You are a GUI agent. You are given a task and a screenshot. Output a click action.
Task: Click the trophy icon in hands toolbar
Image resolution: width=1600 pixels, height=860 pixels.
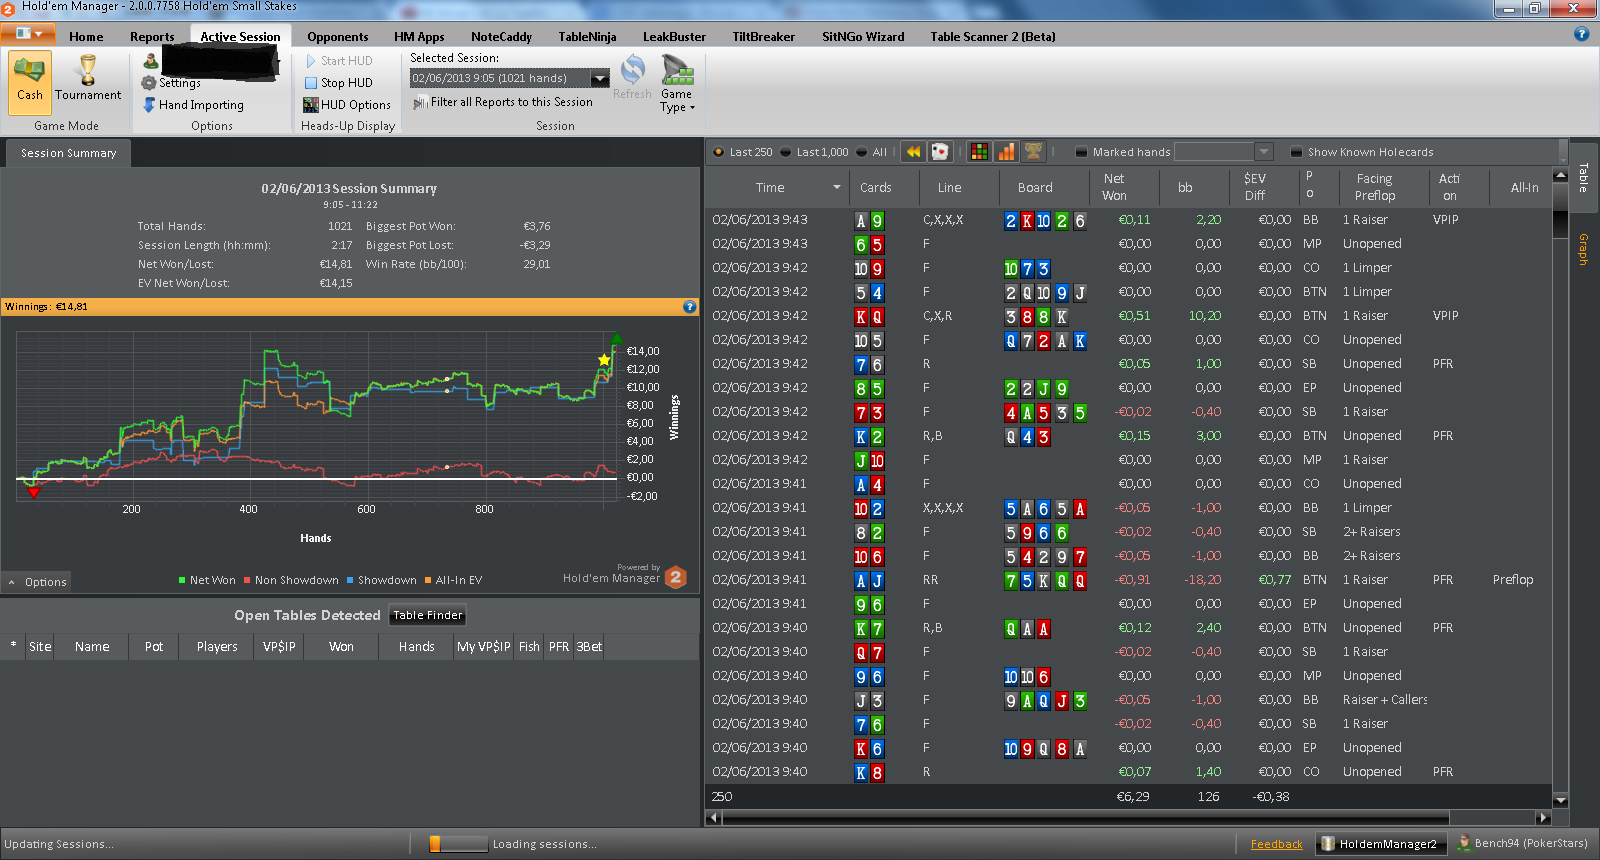[1033, 152]
